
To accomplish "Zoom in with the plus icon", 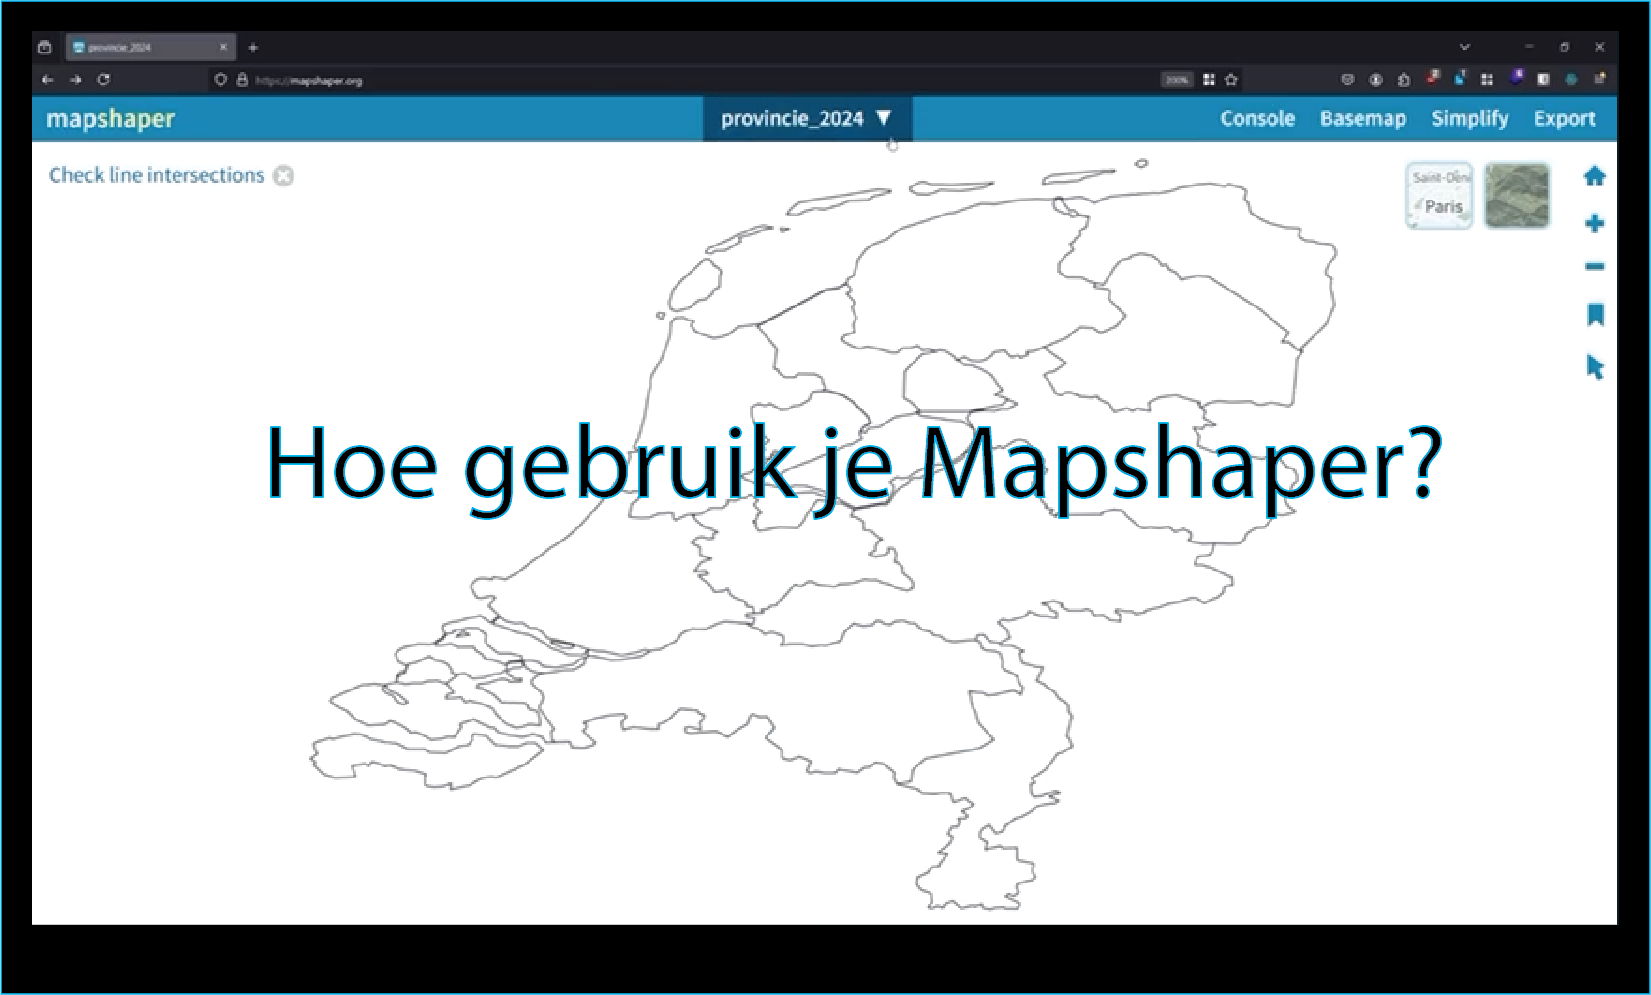I will coord(1595,223).
